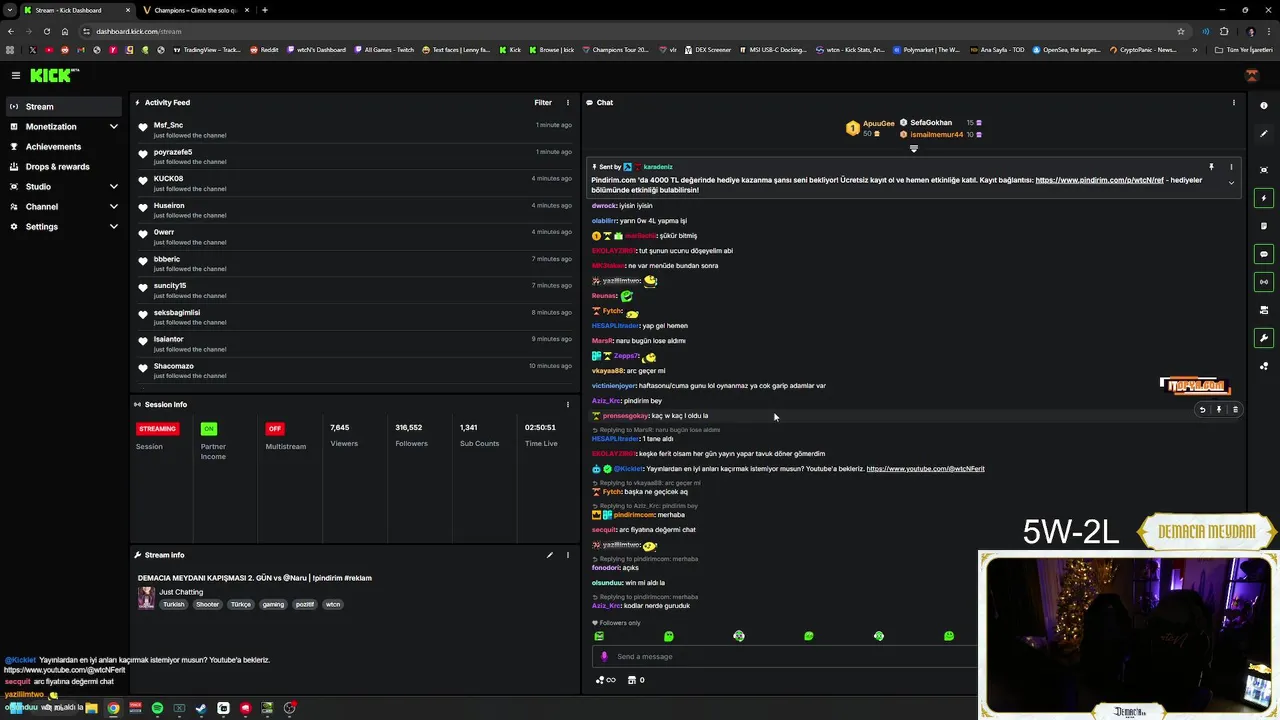This screenshot has height=720, width=1280.
Task: Click the Just Chatting category thumbnail
Action: [x=146, y=598]
